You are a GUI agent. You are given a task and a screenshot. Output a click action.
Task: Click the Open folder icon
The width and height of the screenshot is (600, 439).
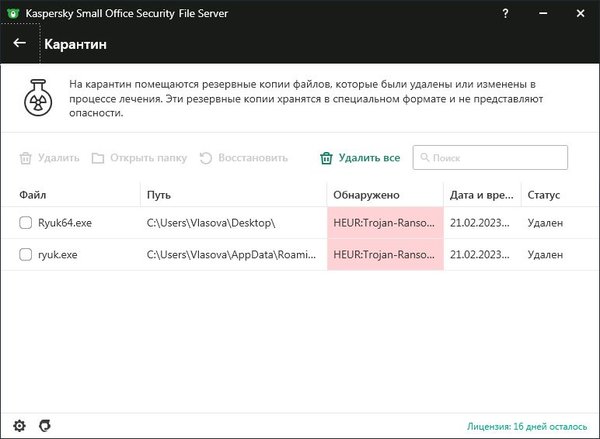click(x=98, y=158)
